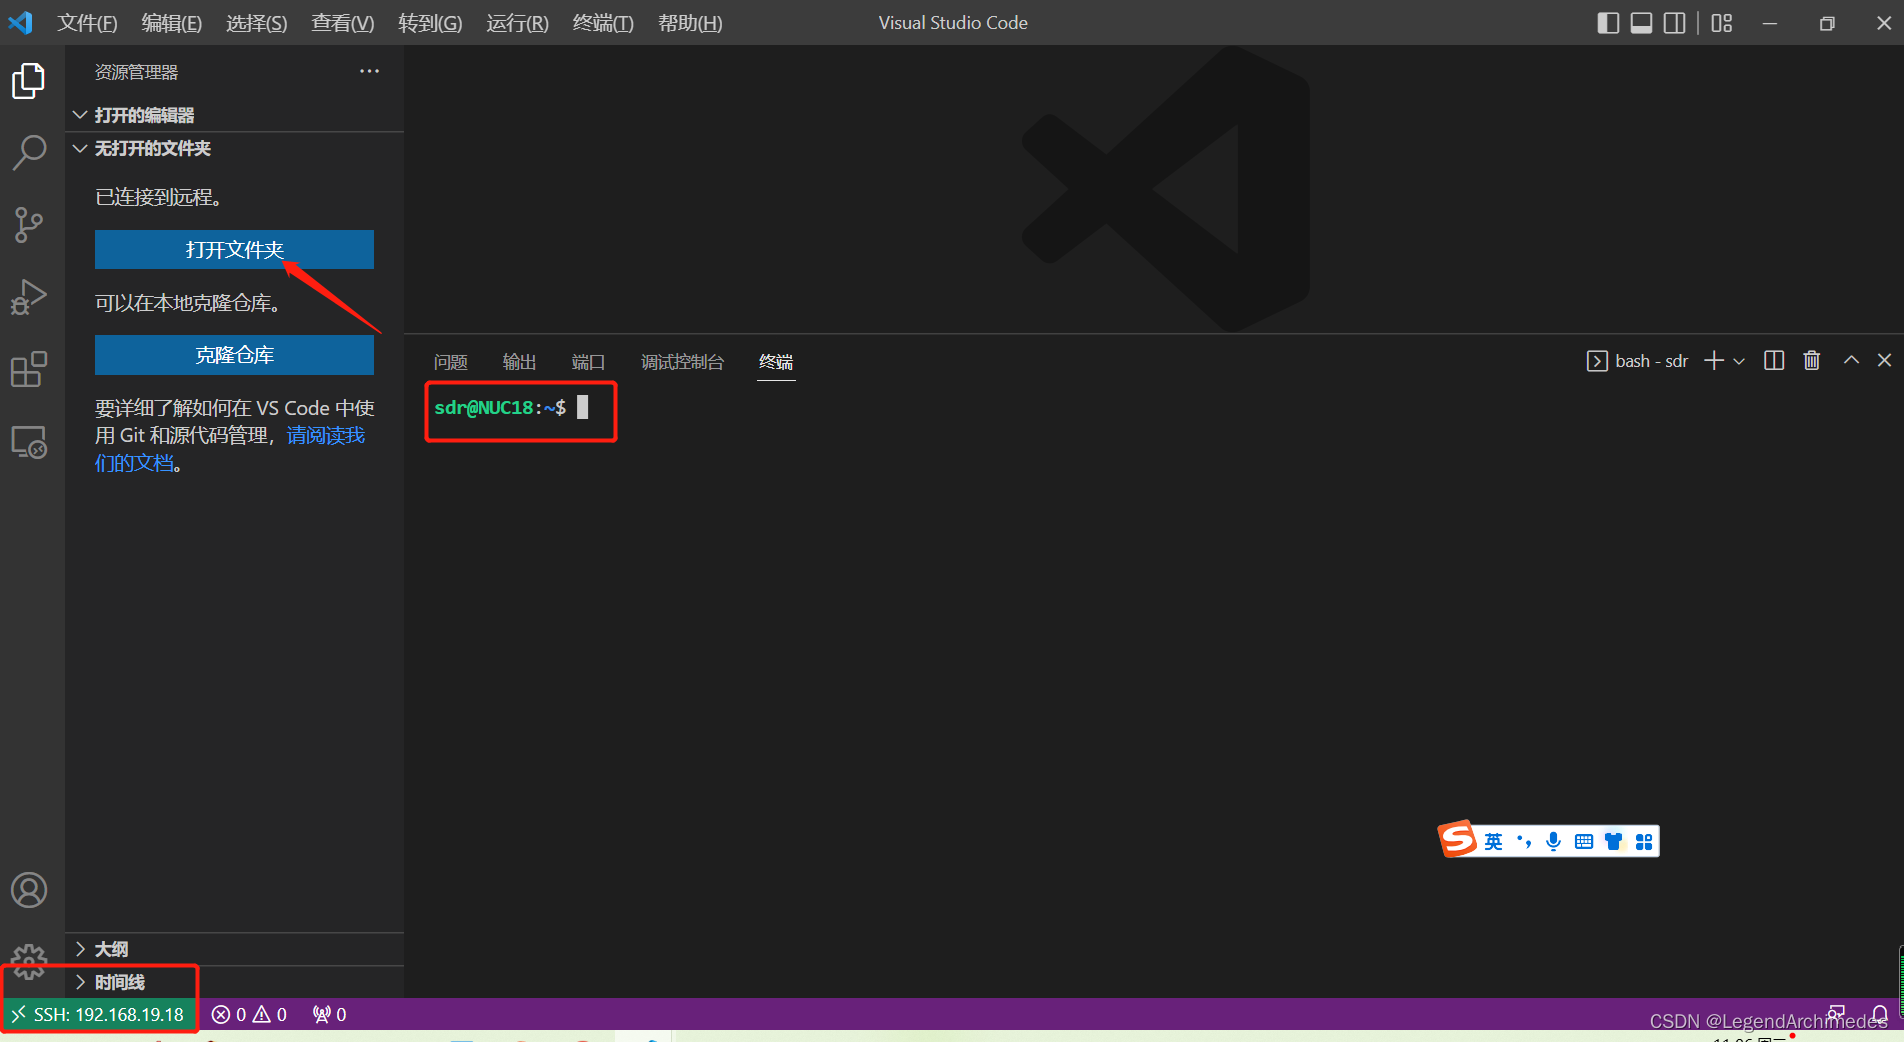Toggle the bottom panel visibility
Viewport: 1904px width, 1042px height.
(1641, 22)
